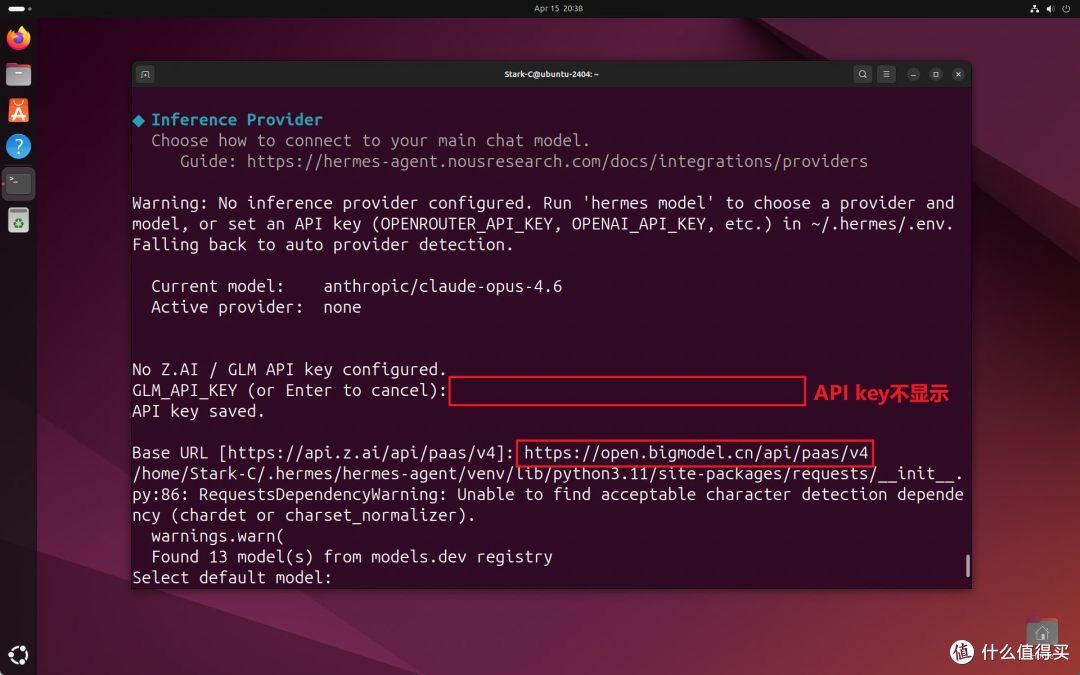
Task: Click the terminal search icon
Action: (x=862, y=74)
